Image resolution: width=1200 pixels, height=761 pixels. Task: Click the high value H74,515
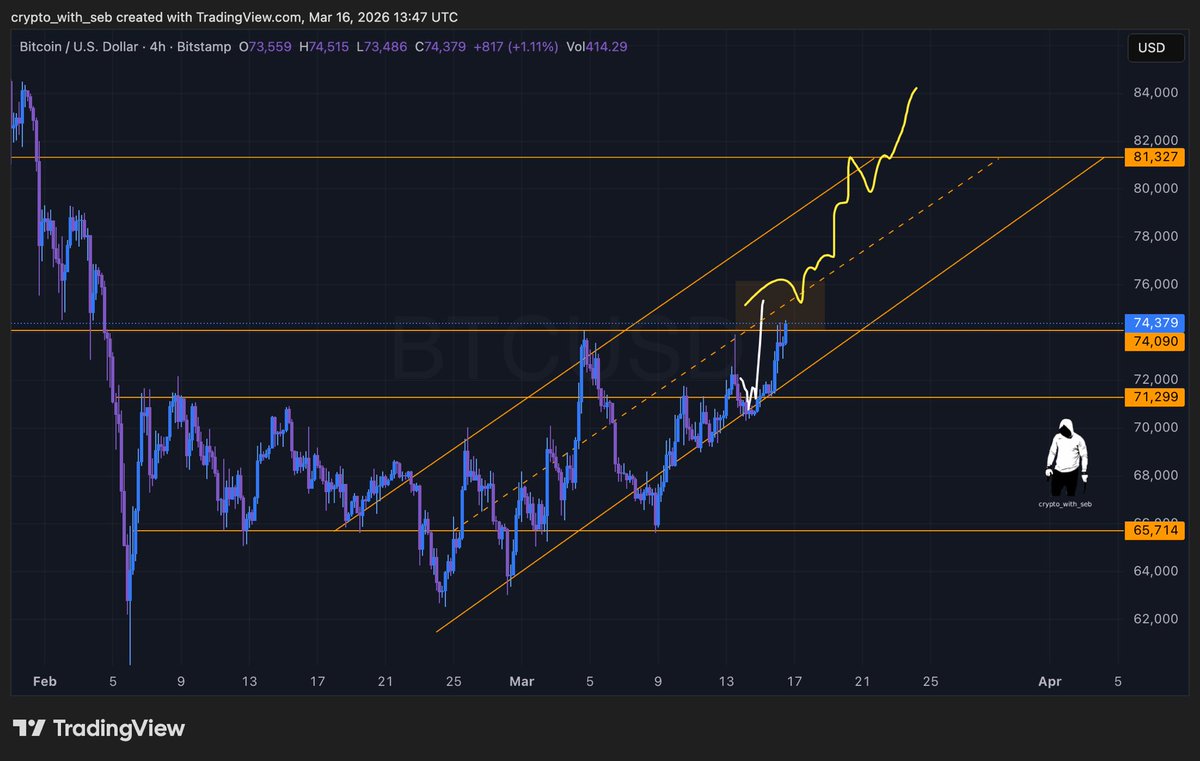click(323, 47)
